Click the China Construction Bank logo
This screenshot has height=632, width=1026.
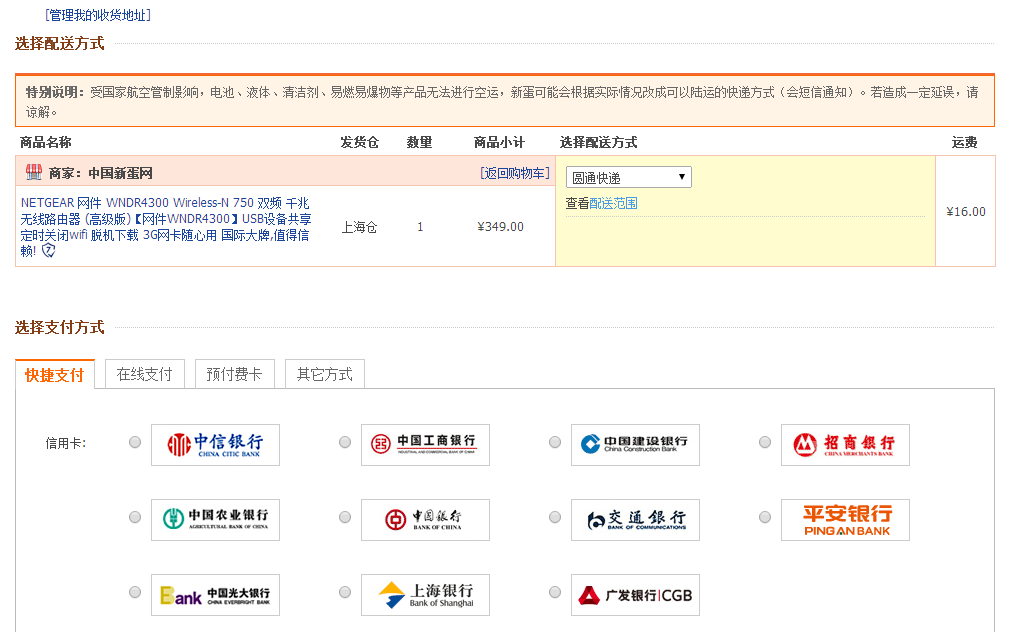635,444
